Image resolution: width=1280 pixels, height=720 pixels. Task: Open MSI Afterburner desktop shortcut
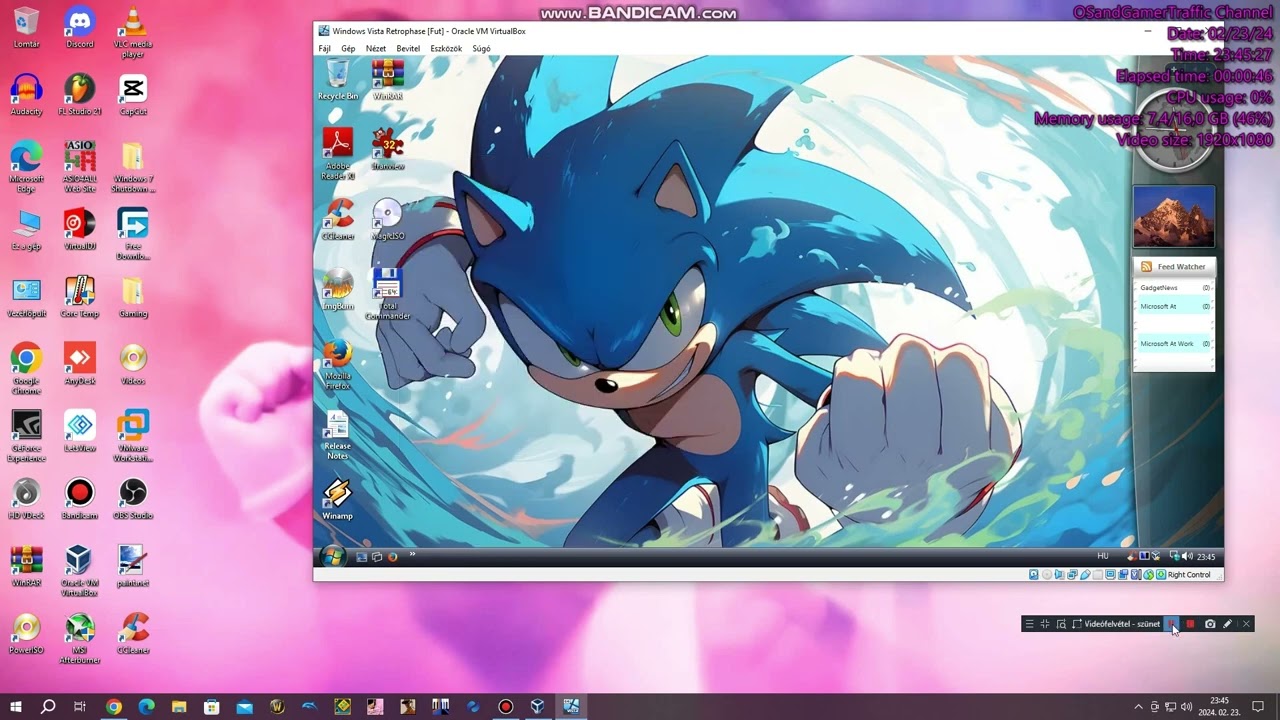[x=79, y=637]
